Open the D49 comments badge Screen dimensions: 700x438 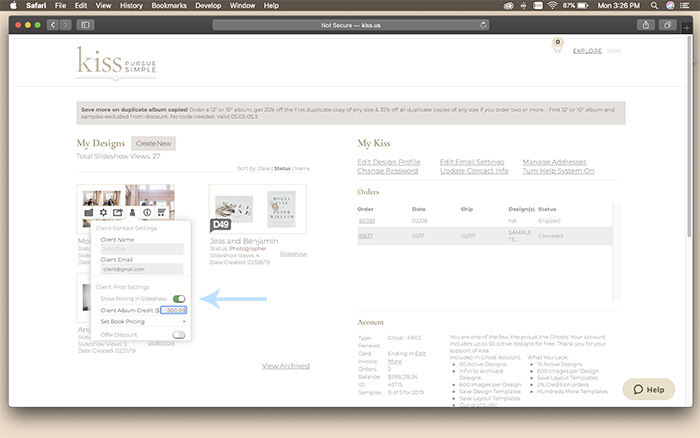(x=221, y=225)
